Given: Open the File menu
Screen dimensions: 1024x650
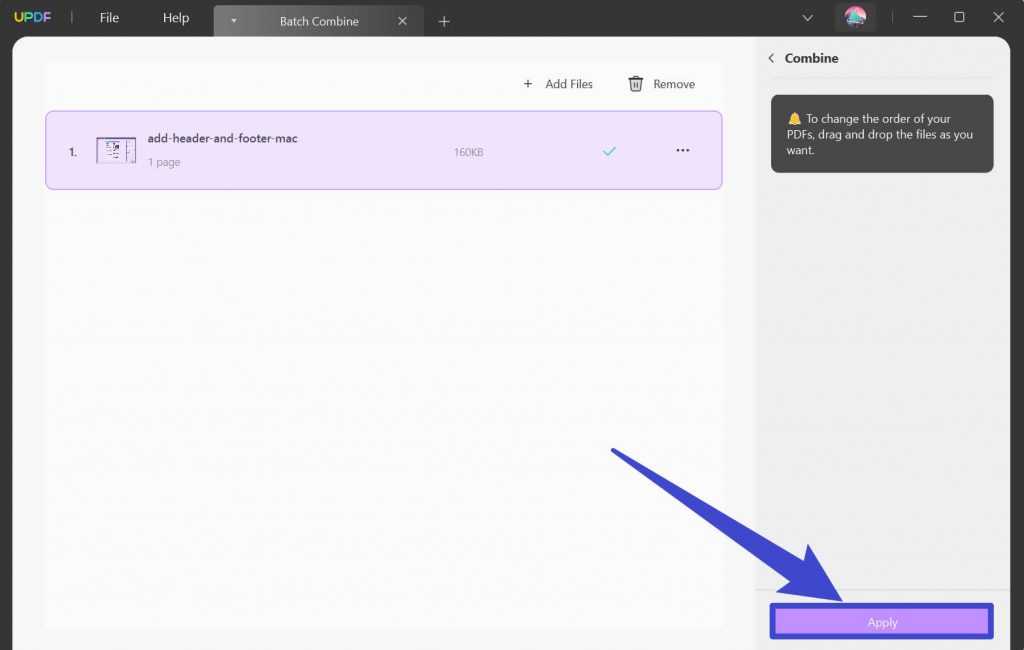Looking at the screenshot, I should click(108, 17).
